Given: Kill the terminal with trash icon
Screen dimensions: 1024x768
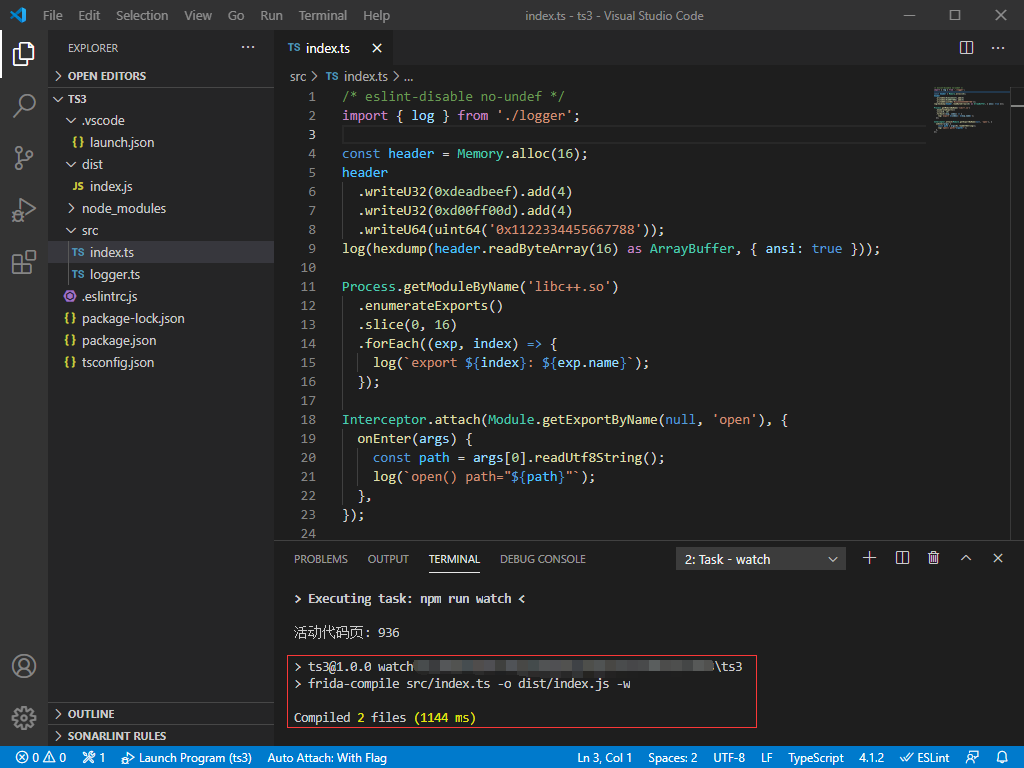Looking at the screenshot, I should point(933,558).
